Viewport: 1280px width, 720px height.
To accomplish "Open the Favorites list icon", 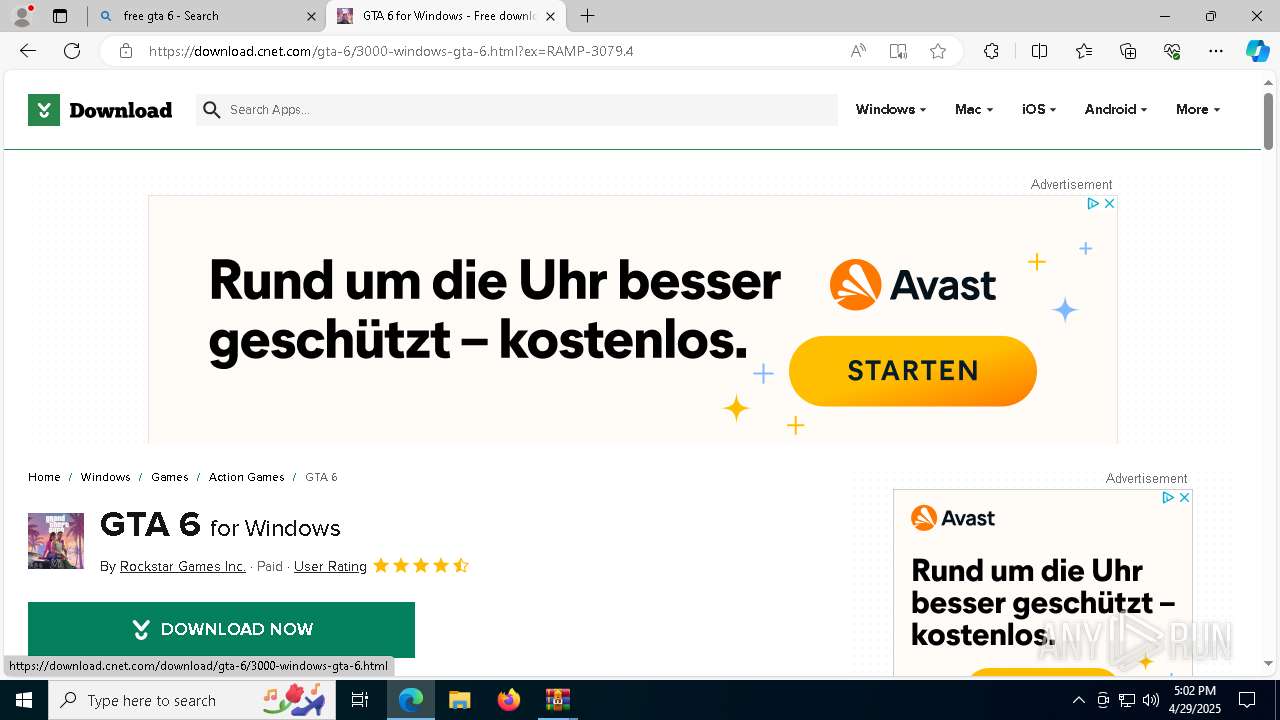I will (x=1084, y=51).
